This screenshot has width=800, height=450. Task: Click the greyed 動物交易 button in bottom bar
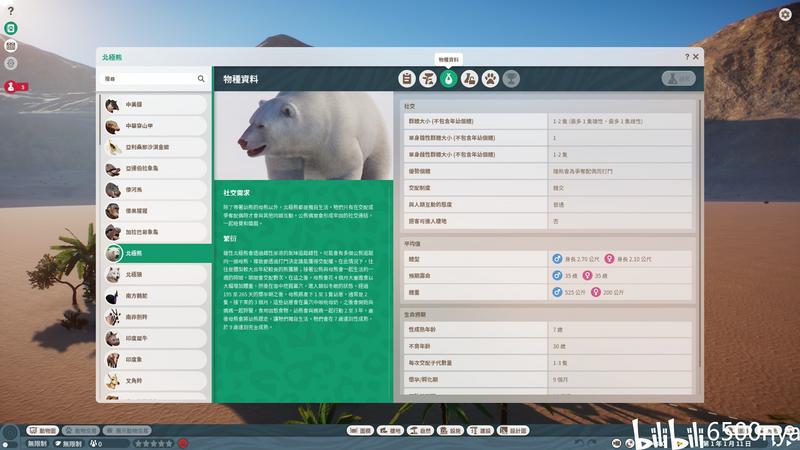(81, 431)
